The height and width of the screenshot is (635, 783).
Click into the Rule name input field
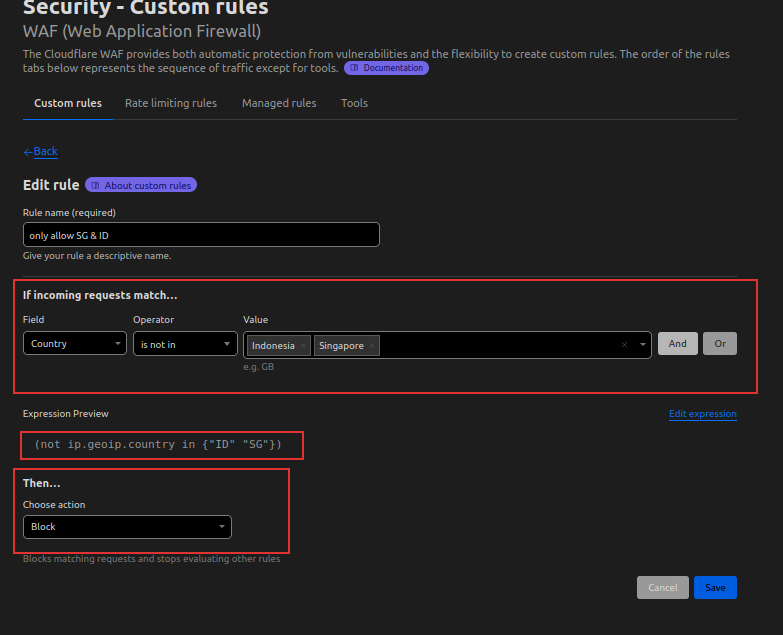click(x=201, y=235)
